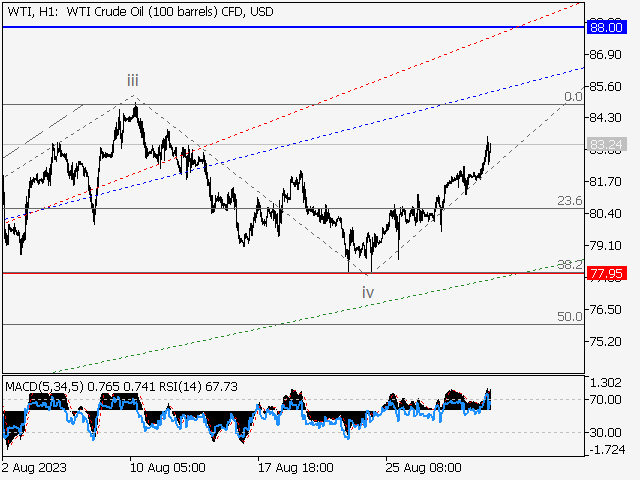Image resolution: width=640 pixels, height=480 pixels.
Task: Click the 30.00 RSI level label
Action: [606, 432]
